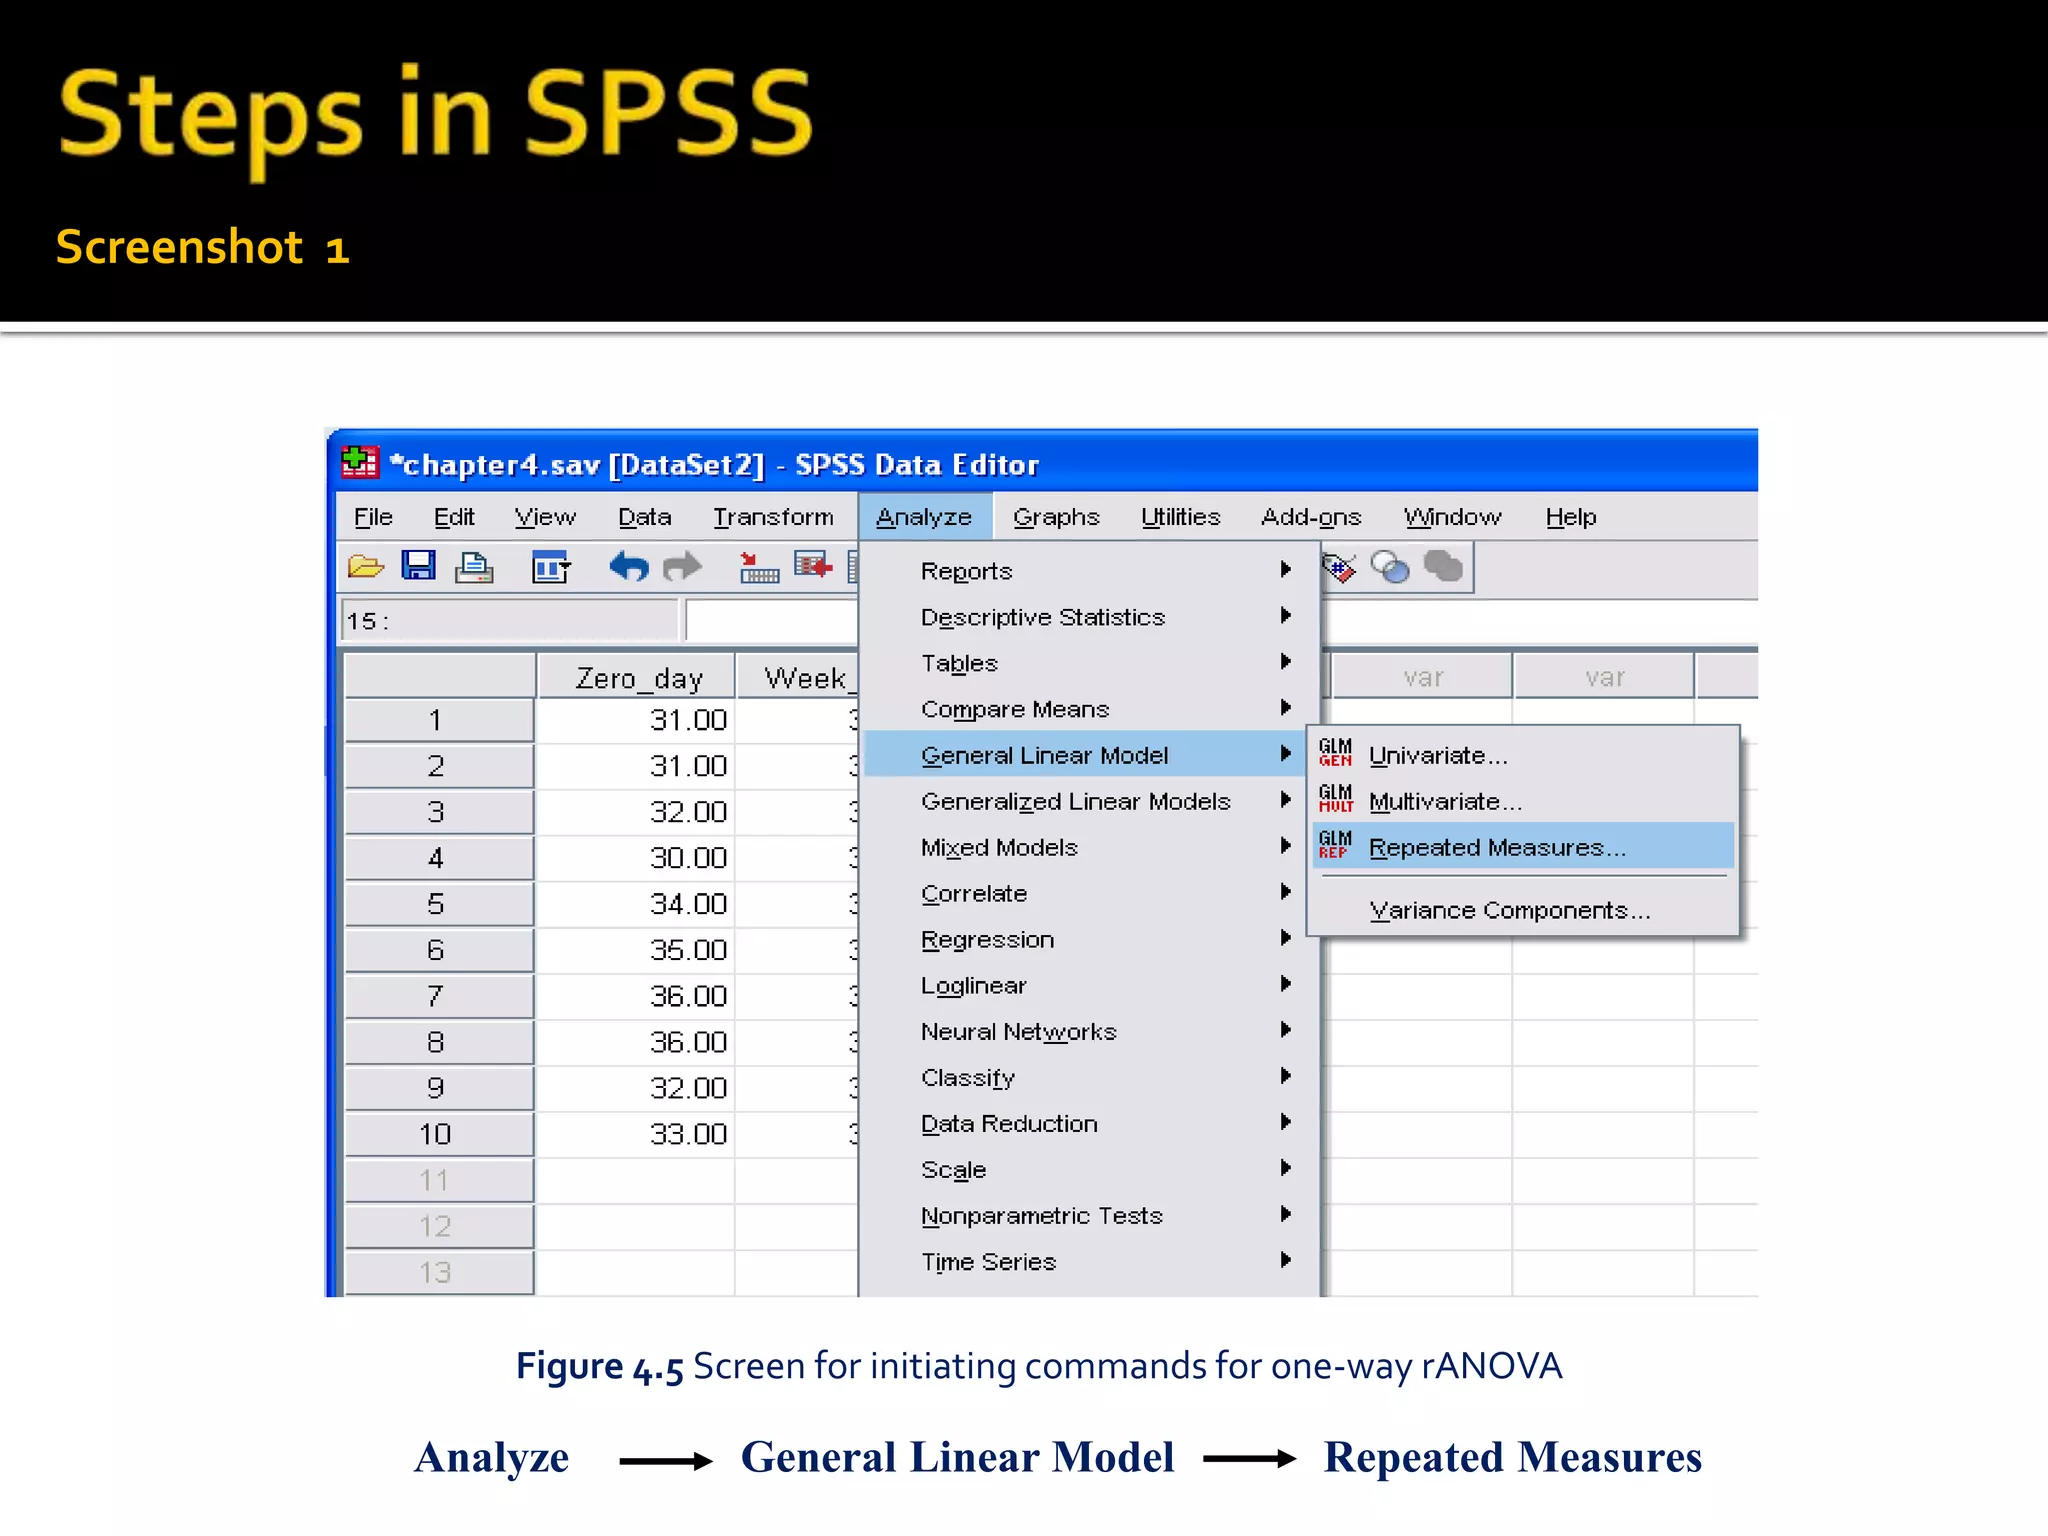
Task: Open the Utilities menu
Action: [x=1181, y=517]
